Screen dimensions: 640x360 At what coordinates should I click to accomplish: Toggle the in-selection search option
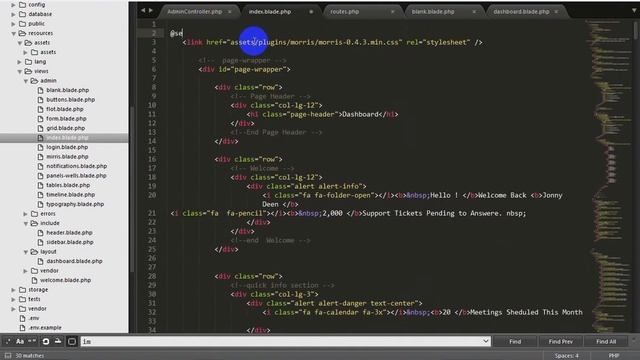click(58, 341)
